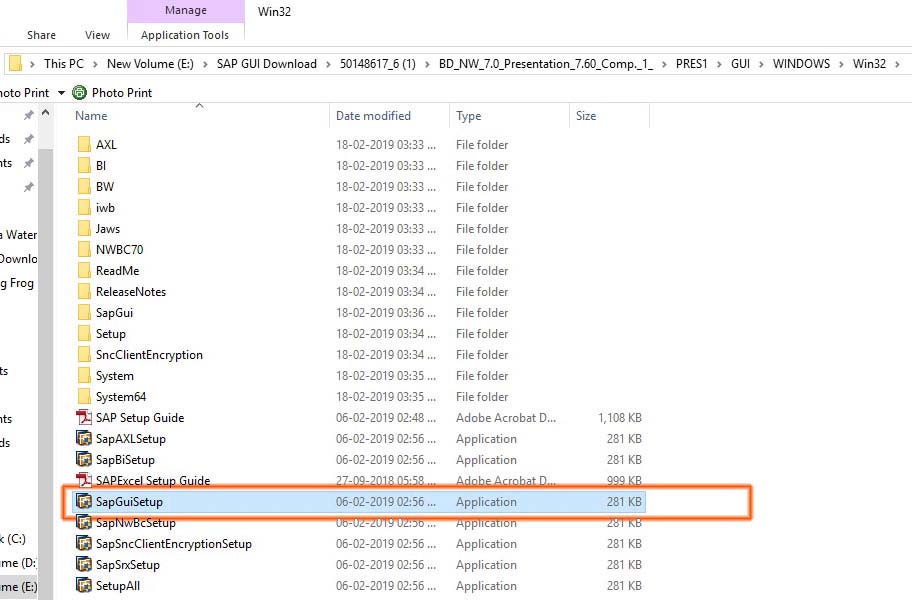Expand the chevron after GUI breadcrumb
The image size is (912, 600).
point(761,64)
